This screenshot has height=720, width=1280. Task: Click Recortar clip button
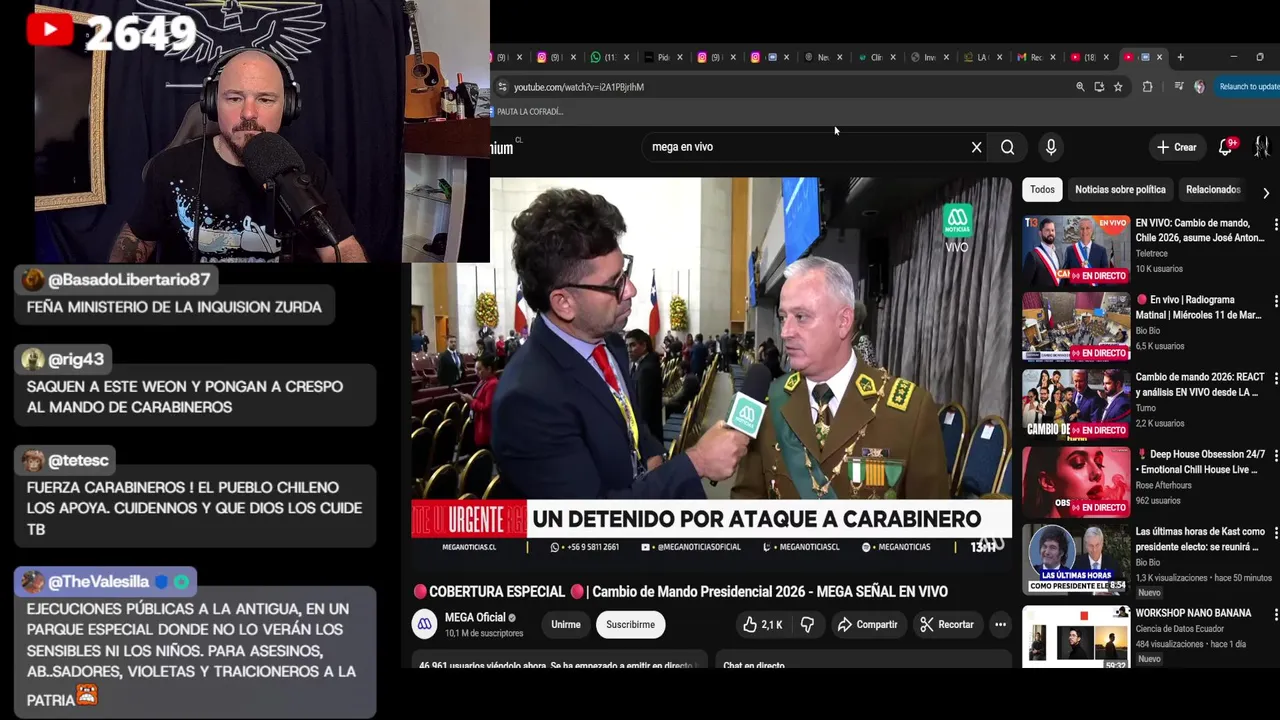pos(946,624)
